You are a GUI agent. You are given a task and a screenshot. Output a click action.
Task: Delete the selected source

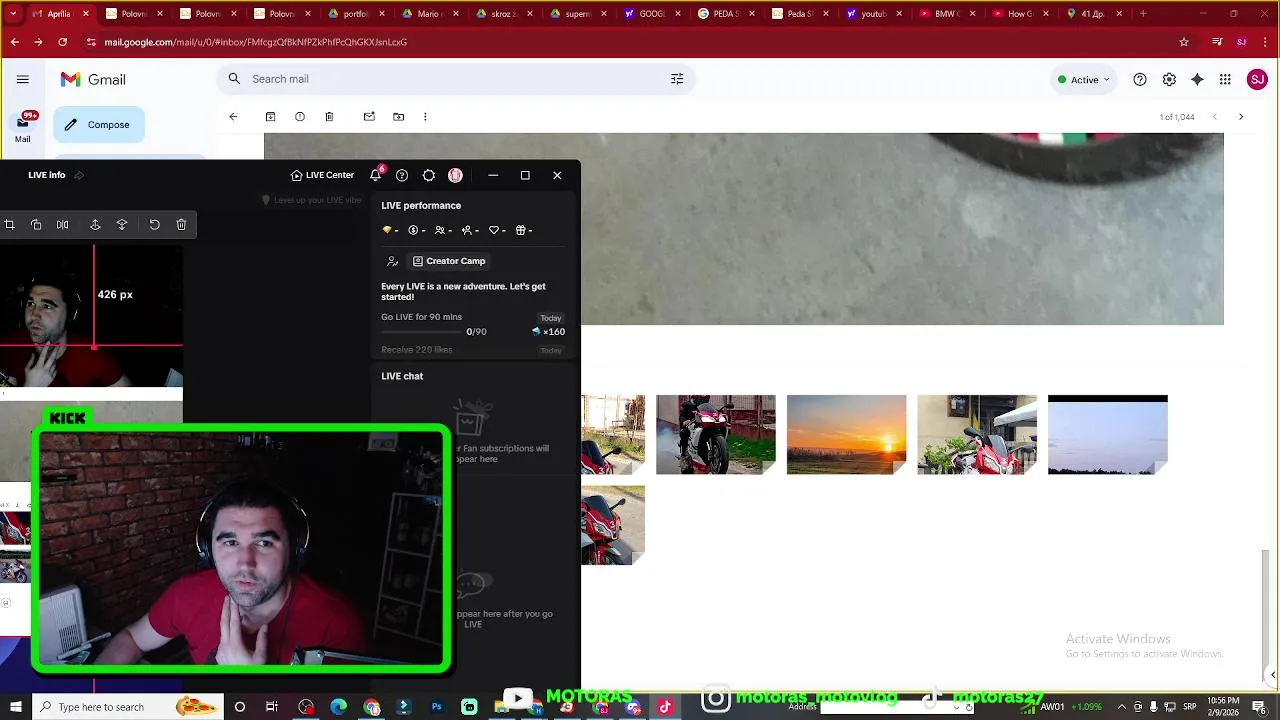pyautogui.click(x=181, y=225)
